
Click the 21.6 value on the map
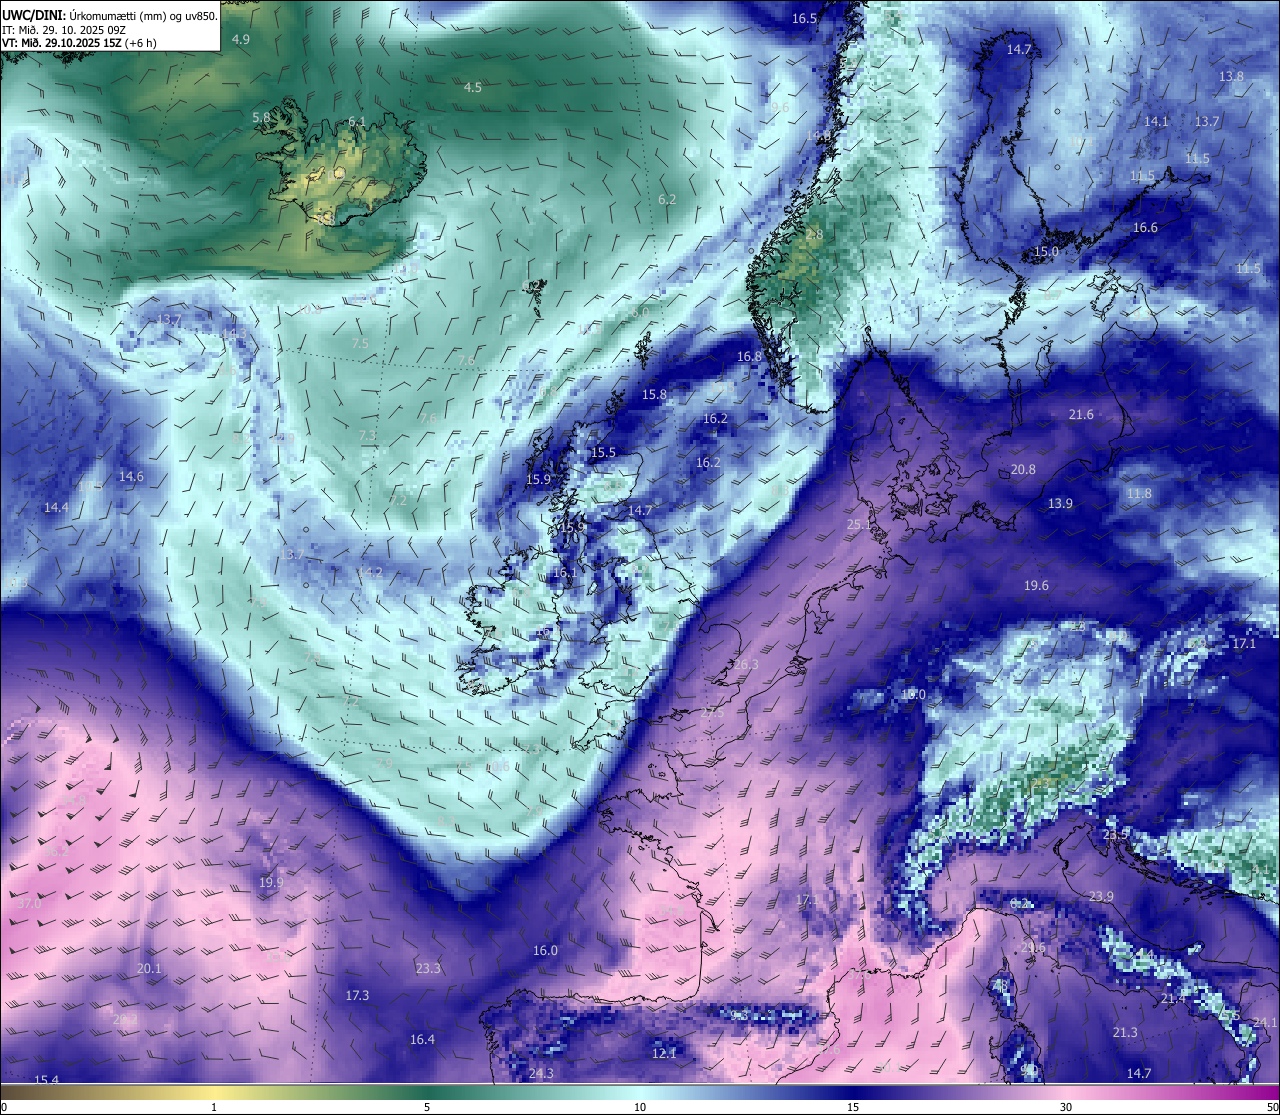click(1081, 415)
